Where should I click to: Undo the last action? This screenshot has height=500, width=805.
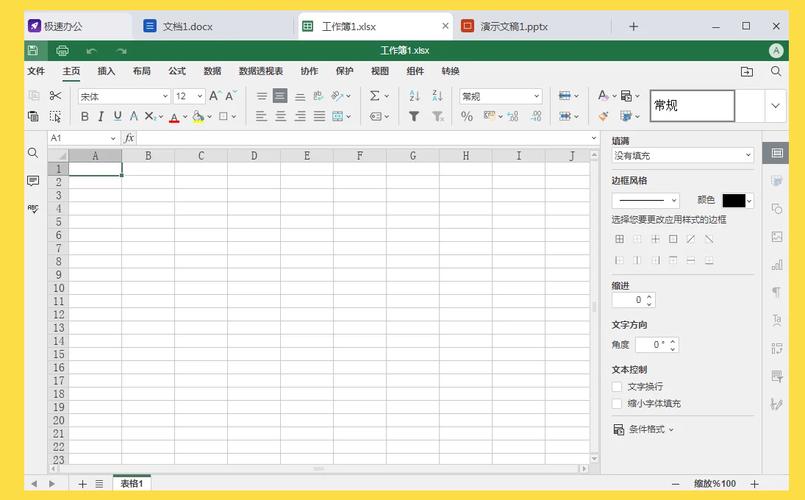pos(92,51)
